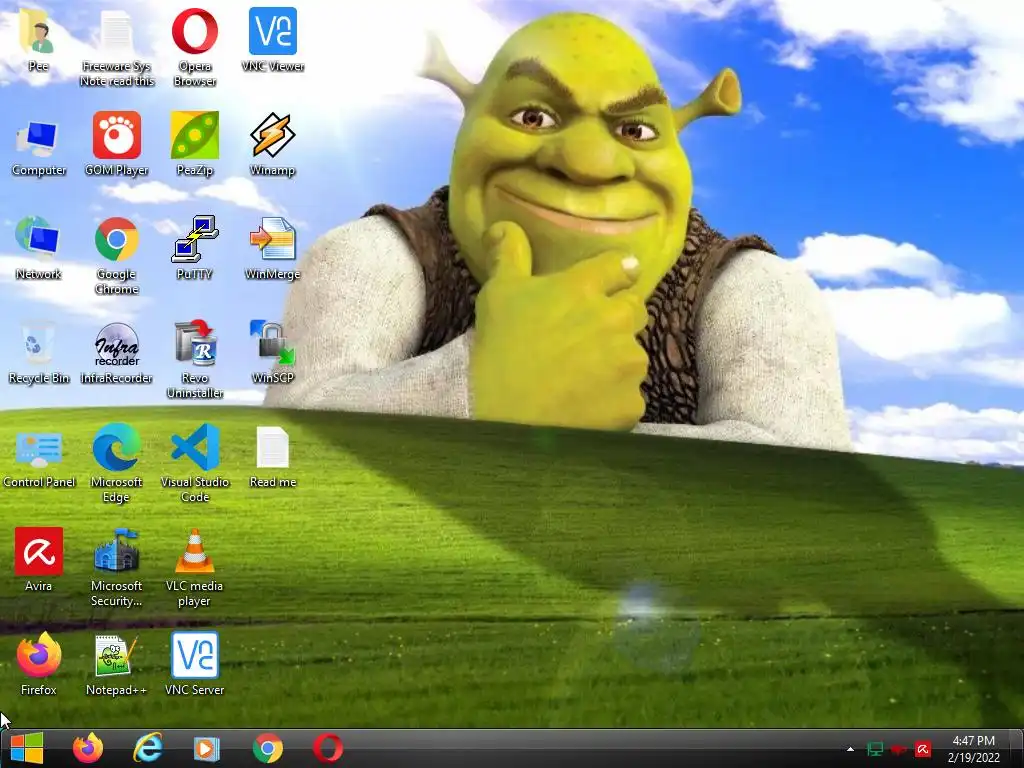This screenshot has width=1024, height=768.
Task: Launch Internet Explorer from taskbar
Action: pyautogui.click(x=148, y=748)
